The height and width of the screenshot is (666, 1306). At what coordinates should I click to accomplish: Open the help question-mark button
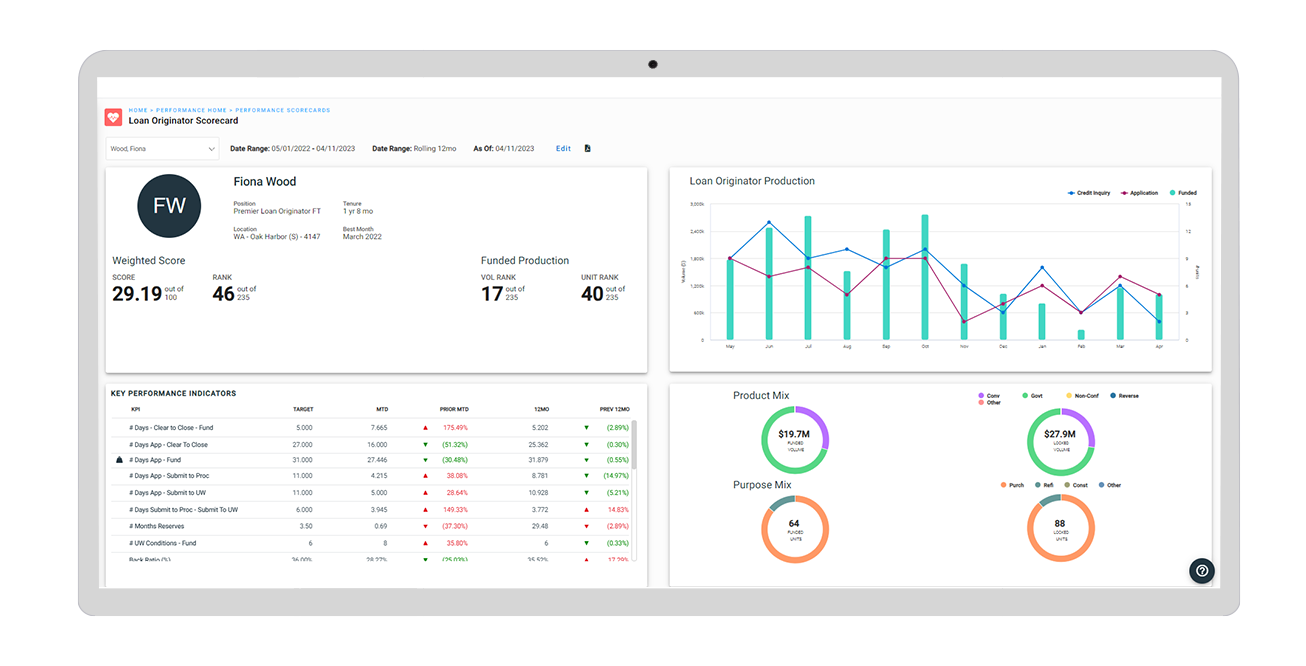pyautogui.click(x=1202, y=570)
